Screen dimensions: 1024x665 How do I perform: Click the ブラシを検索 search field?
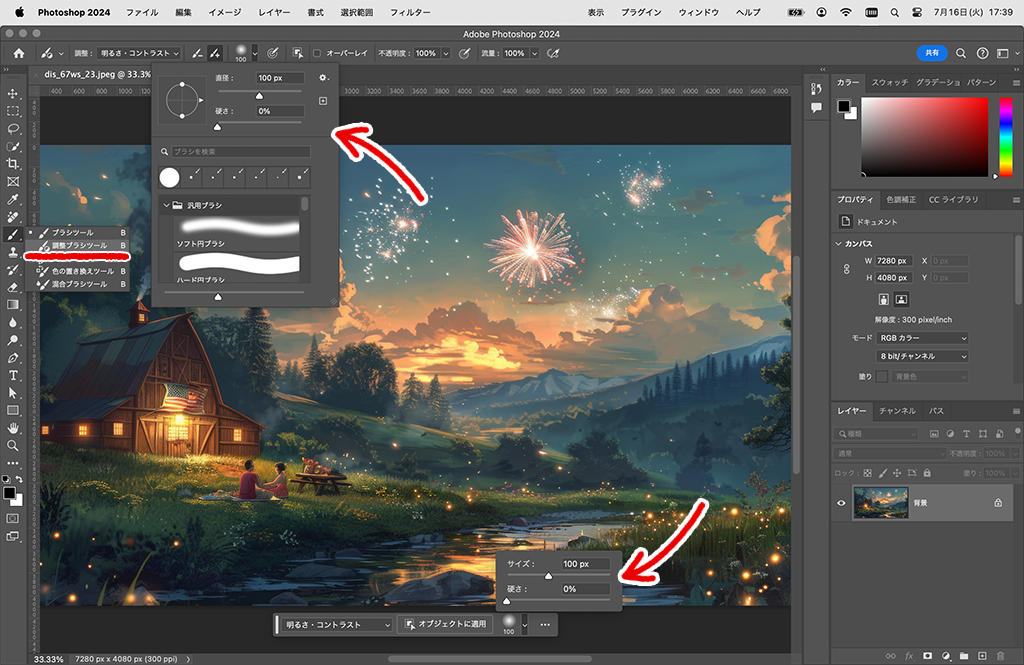[x=241, y=152]
